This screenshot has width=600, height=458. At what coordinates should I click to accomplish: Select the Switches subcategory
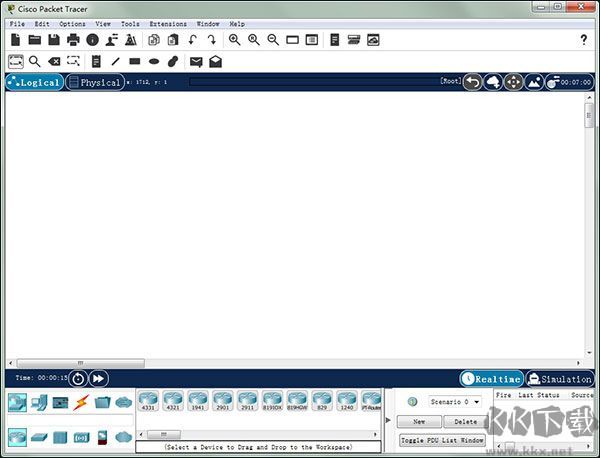click(x=39, y=437)
